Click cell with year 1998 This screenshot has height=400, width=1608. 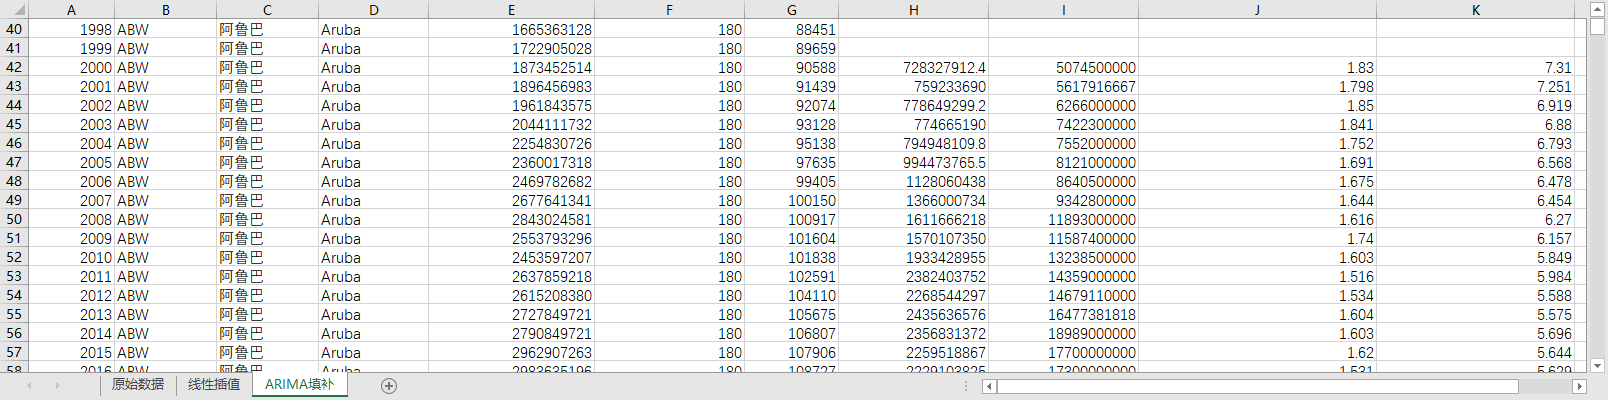[x=71, y=30]
